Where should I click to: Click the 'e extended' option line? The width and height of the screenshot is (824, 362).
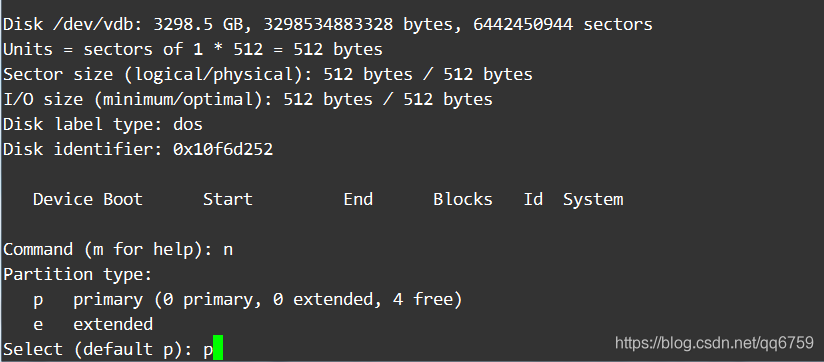pos(93,325)
